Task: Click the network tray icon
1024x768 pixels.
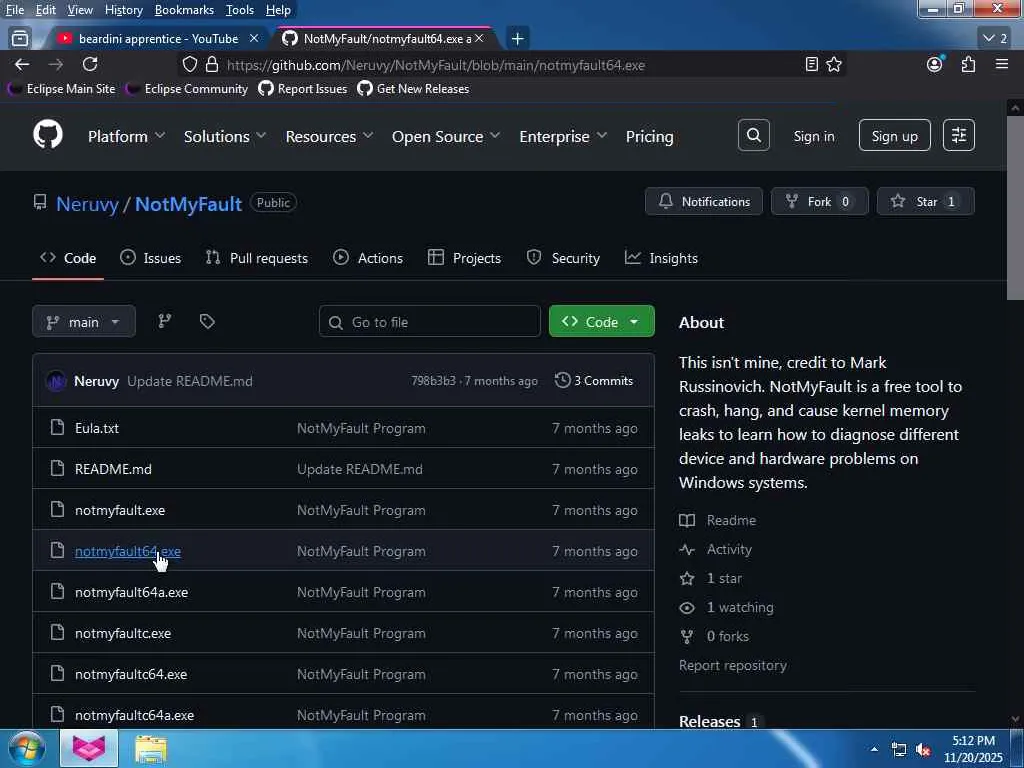Action: click(x=899, y=750)
